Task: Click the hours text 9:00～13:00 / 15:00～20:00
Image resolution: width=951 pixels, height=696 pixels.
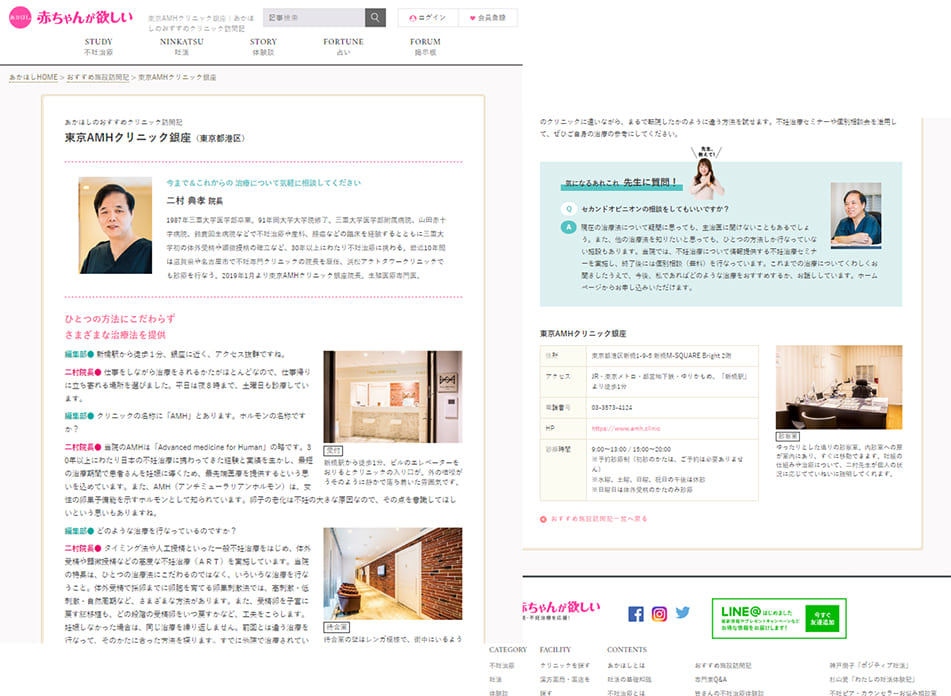Action: coord(631,449)
